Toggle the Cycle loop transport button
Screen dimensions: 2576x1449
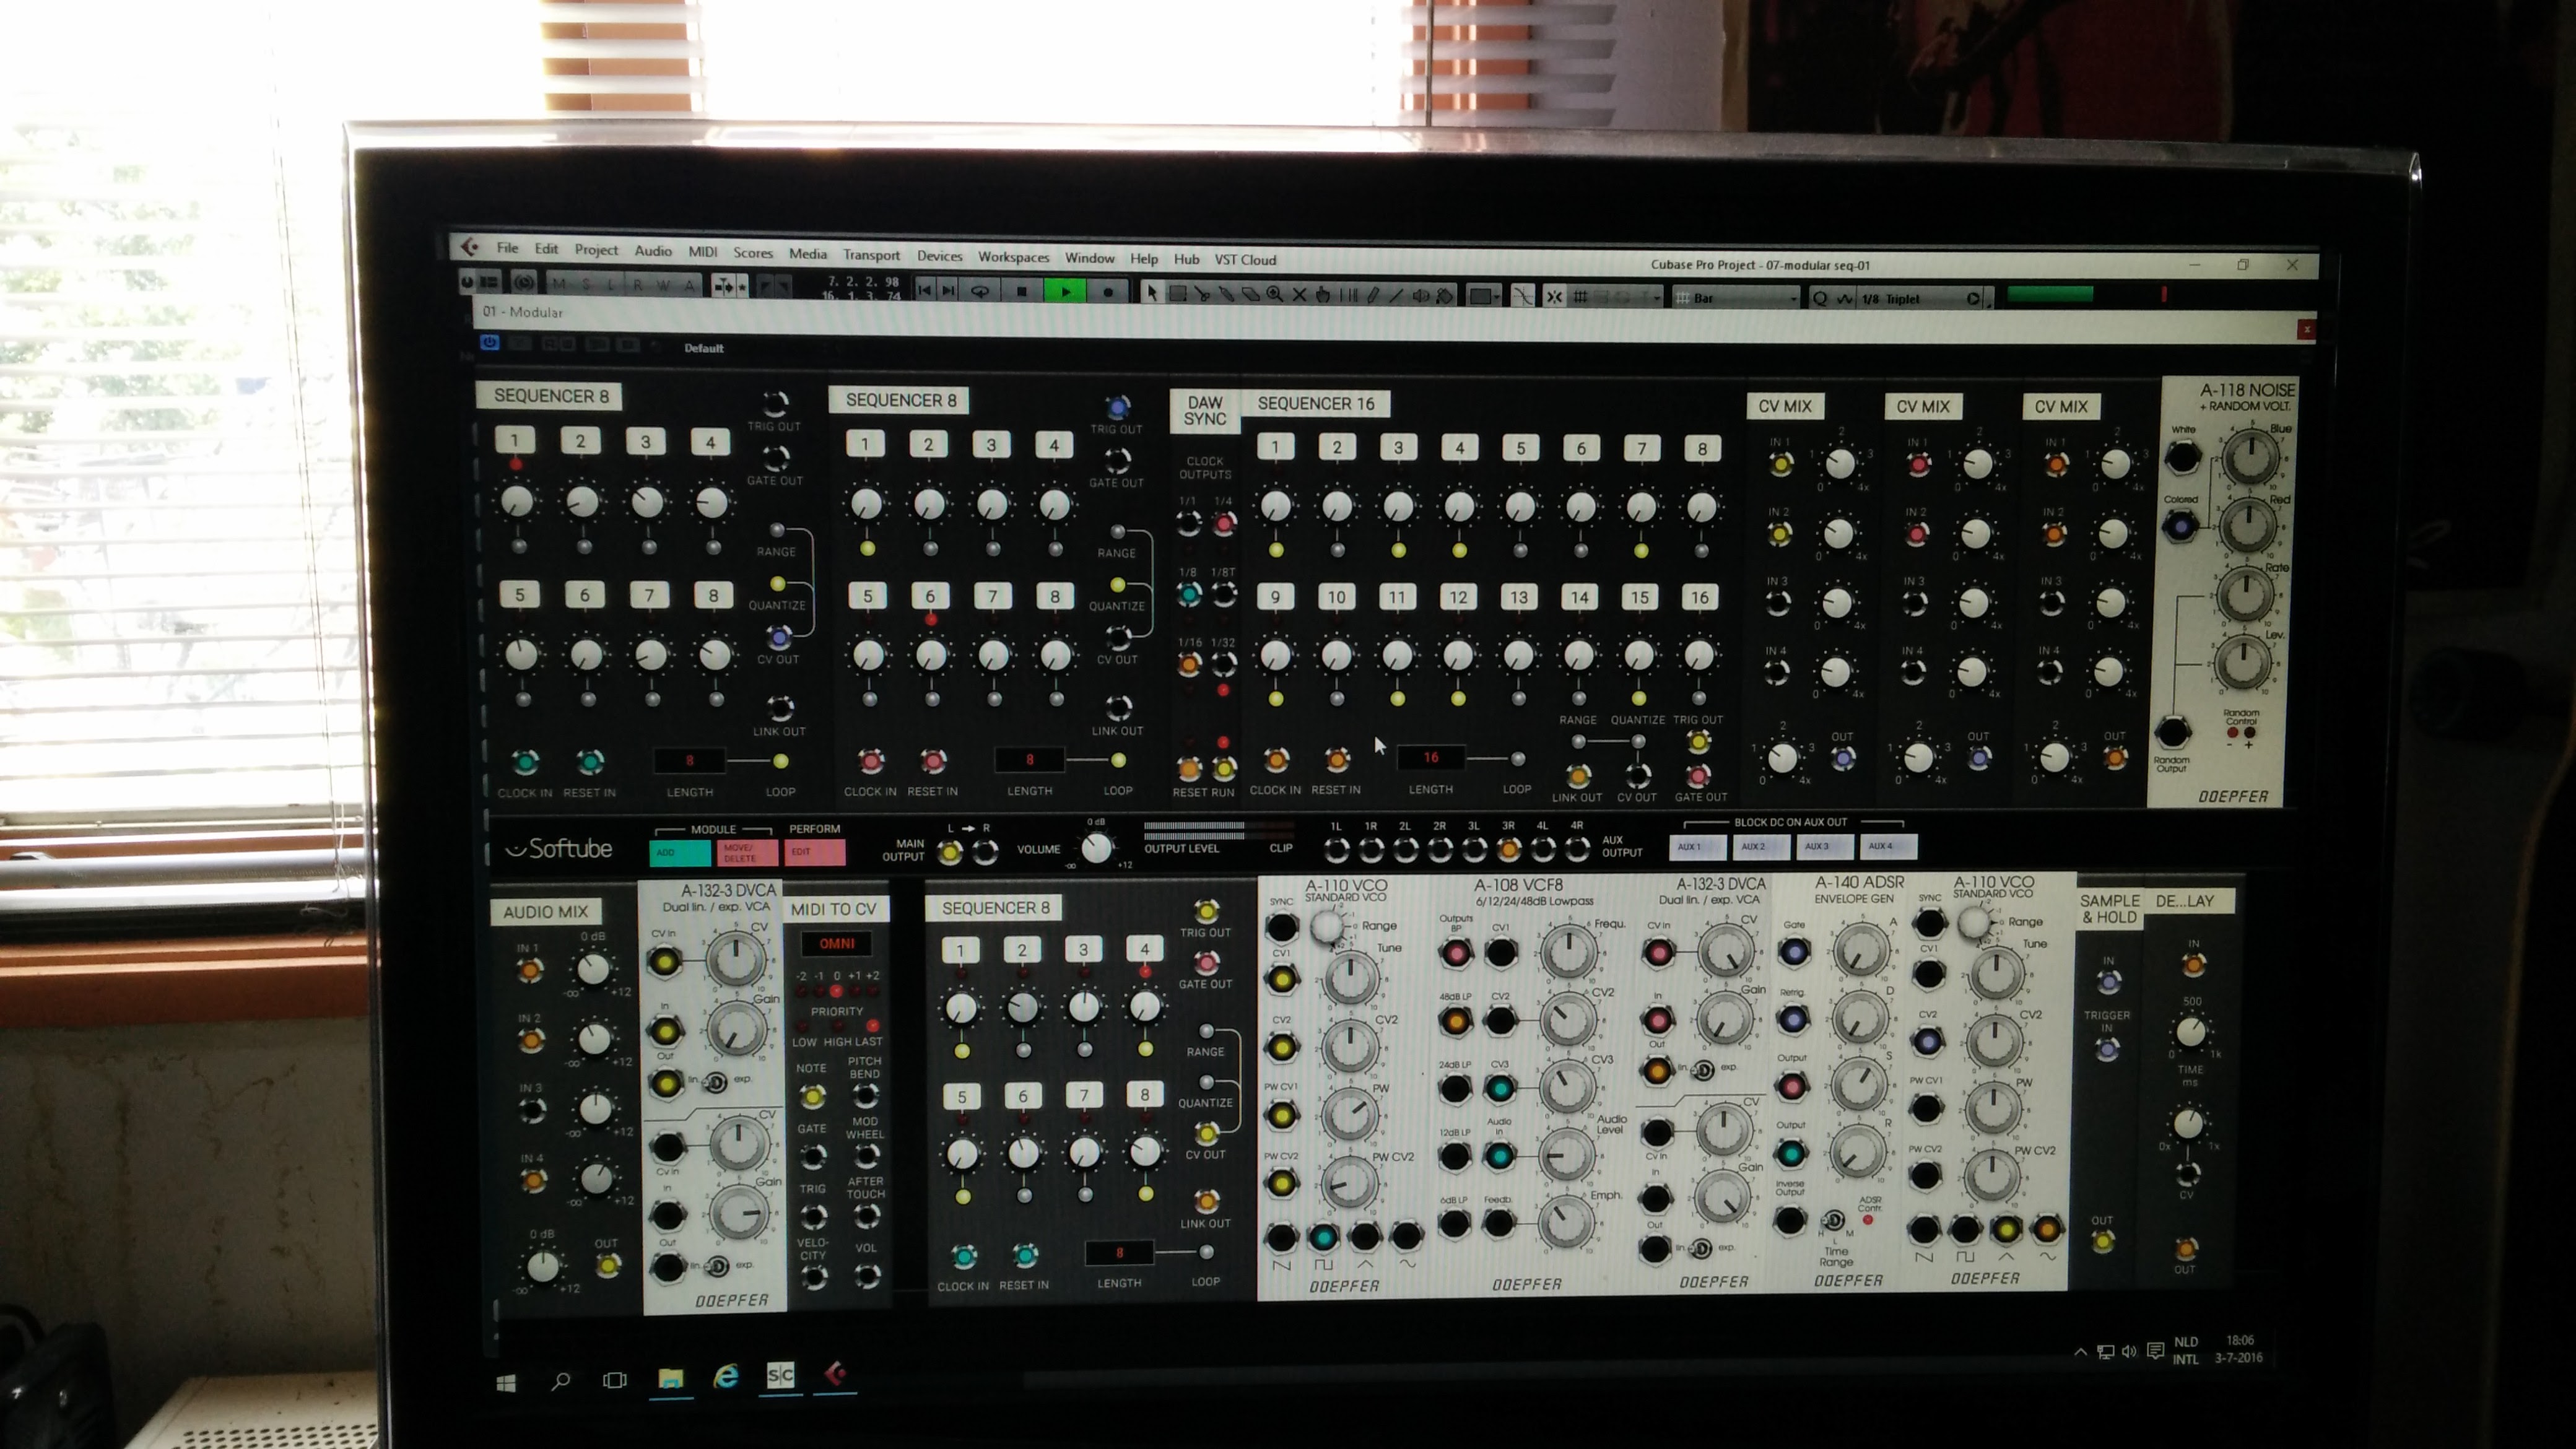pyautogui.click(x=980, y=291)
